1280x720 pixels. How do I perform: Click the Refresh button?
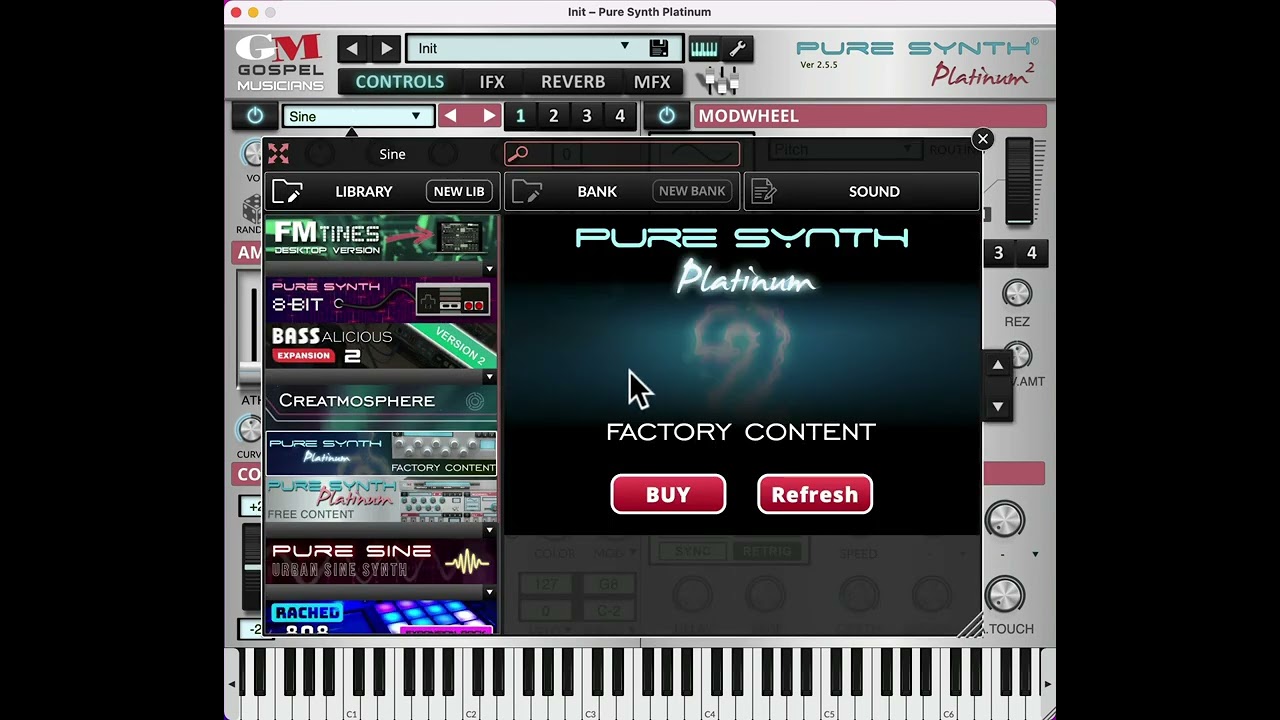815,494
